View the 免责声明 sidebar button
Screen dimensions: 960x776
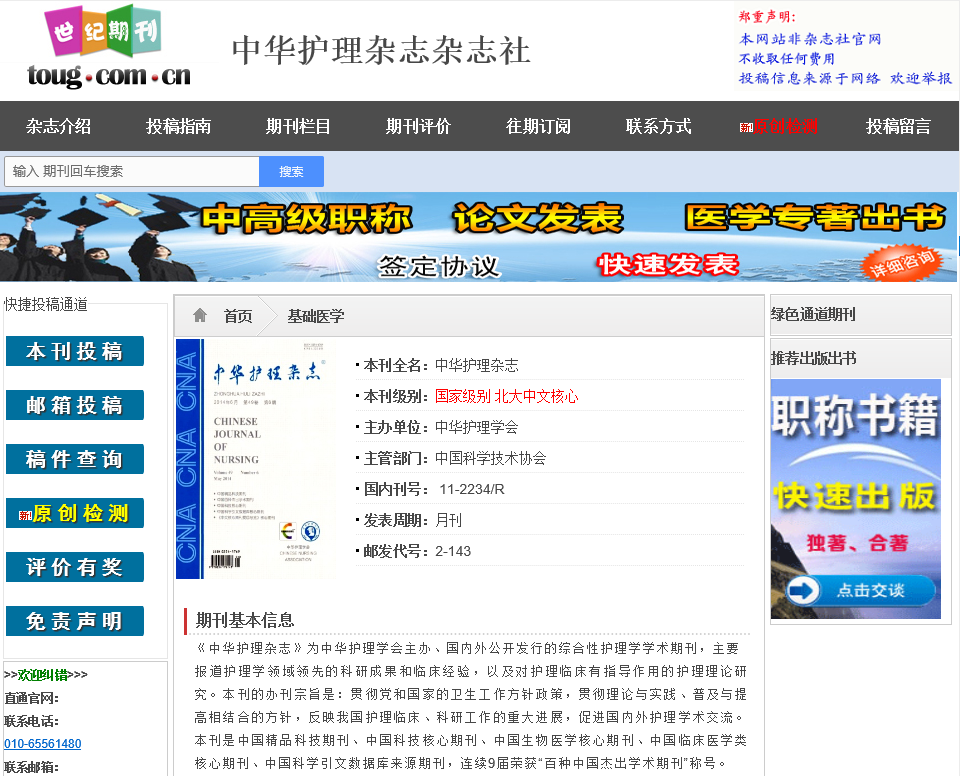pyautogui.click(x=75, y=620)
